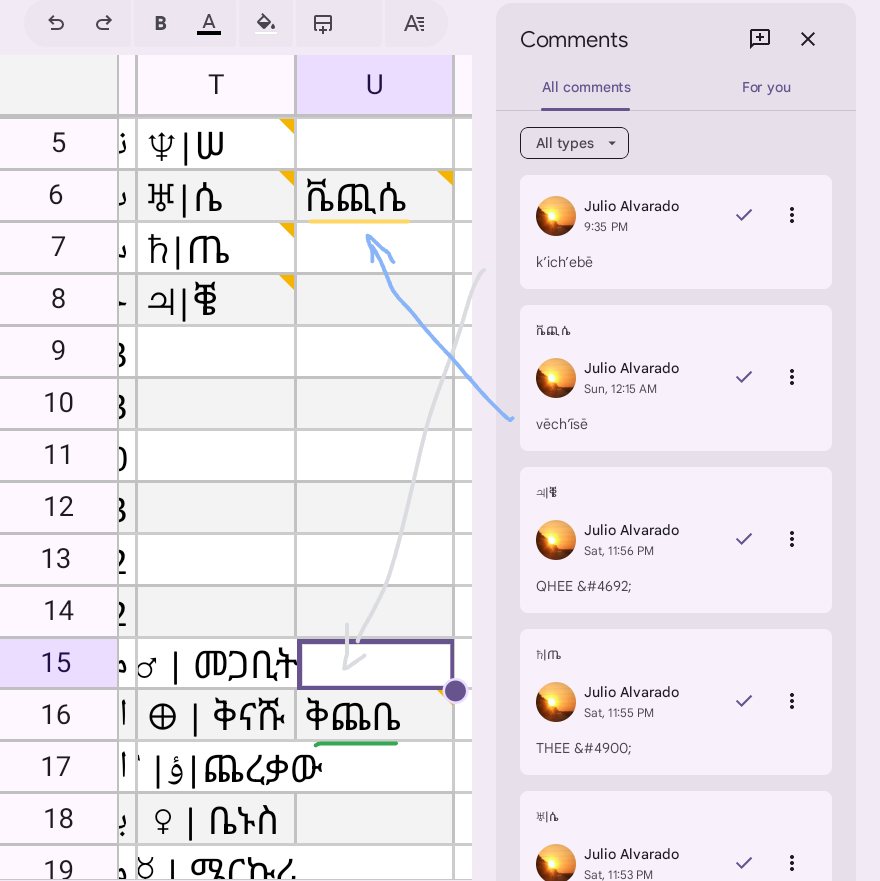
Task: Select cell T7 with the Saturn symbol
Action: pyautogui.click(x=216, y=248)
